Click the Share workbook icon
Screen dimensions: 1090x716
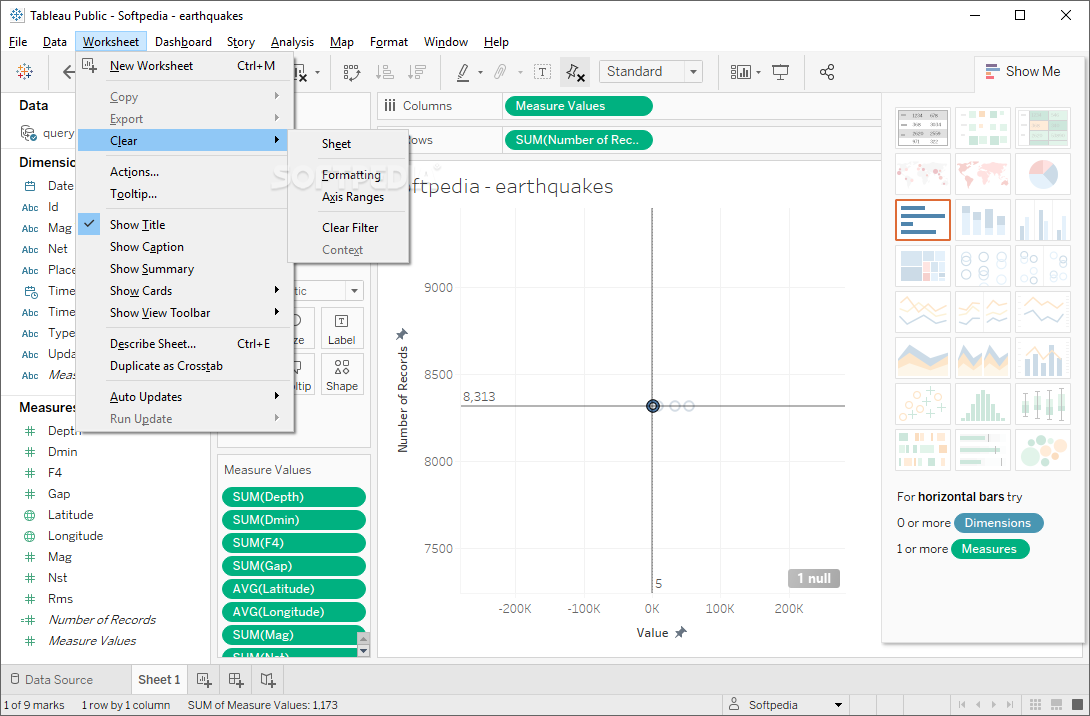click(827, 72)
